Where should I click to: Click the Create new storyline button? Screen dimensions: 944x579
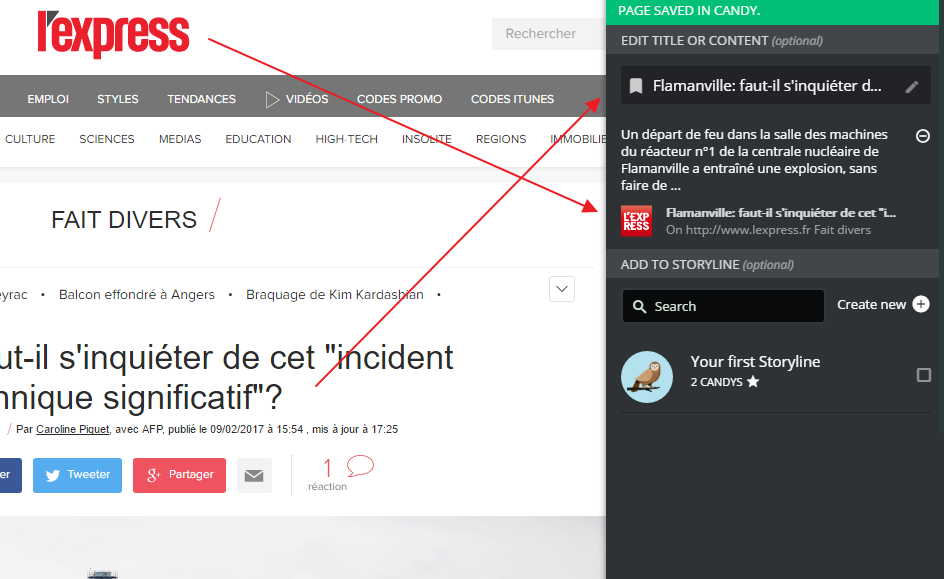pyautogui.click(x=883, y=305)
